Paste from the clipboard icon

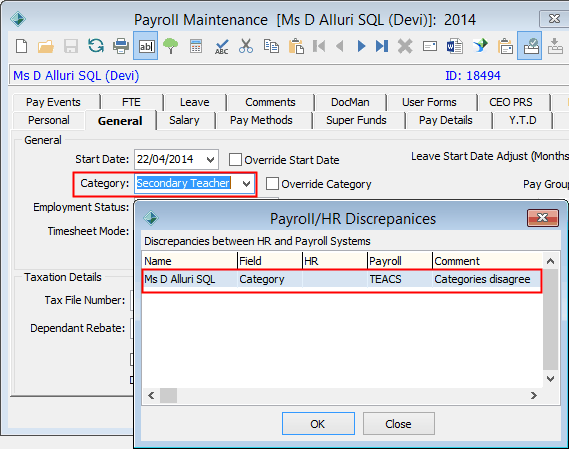click(296, 46)
